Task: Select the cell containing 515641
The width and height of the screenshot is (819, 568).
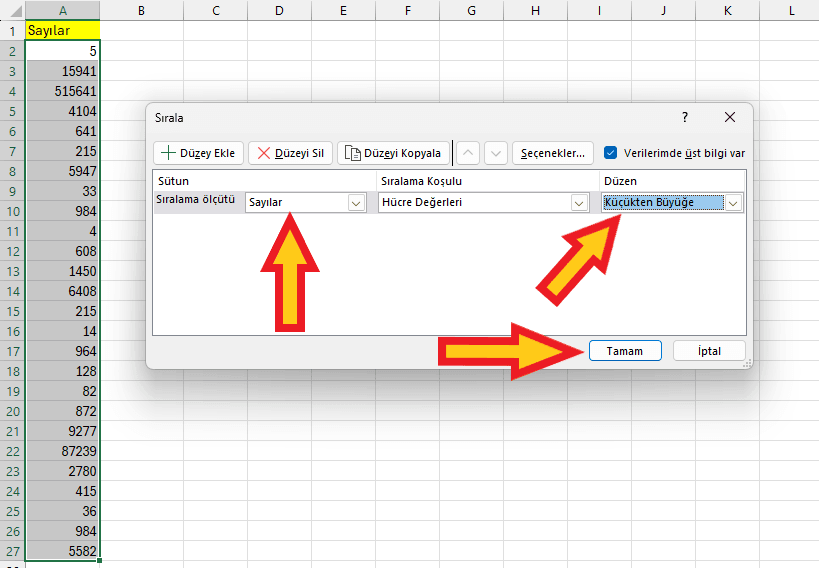Action: point(63,91)
